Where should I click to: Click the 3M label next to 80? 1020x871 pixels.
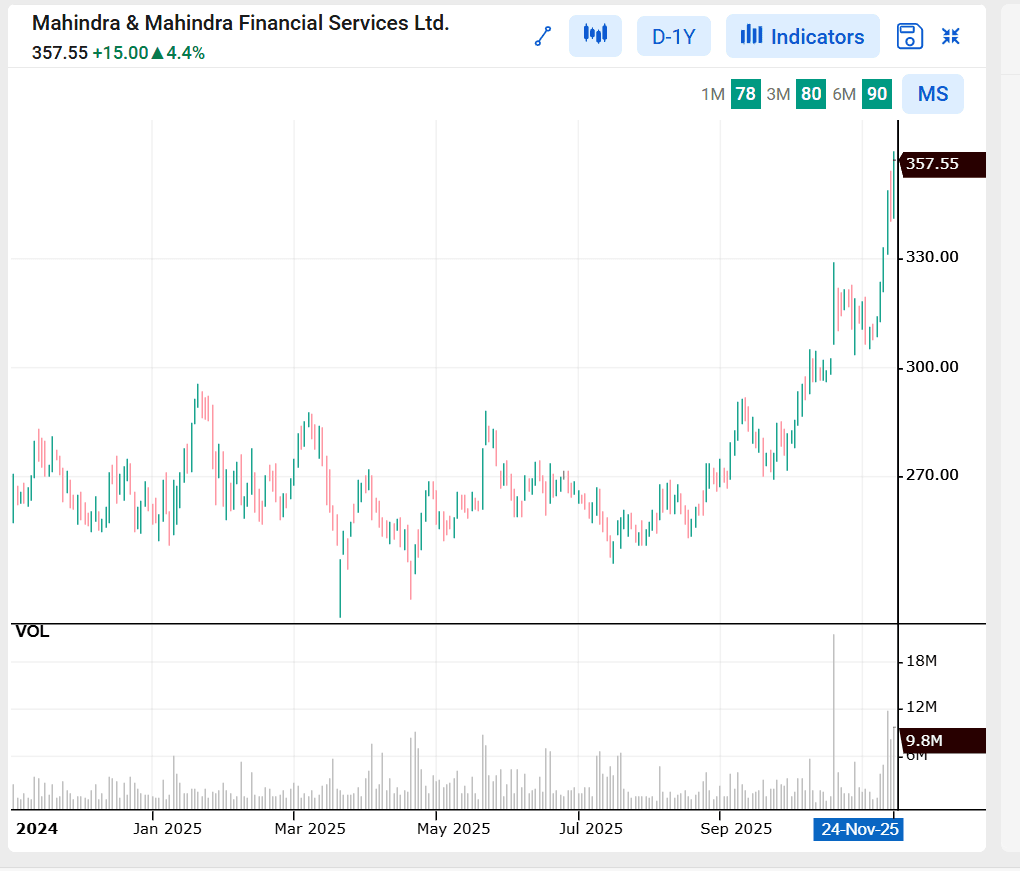point(778,94)
